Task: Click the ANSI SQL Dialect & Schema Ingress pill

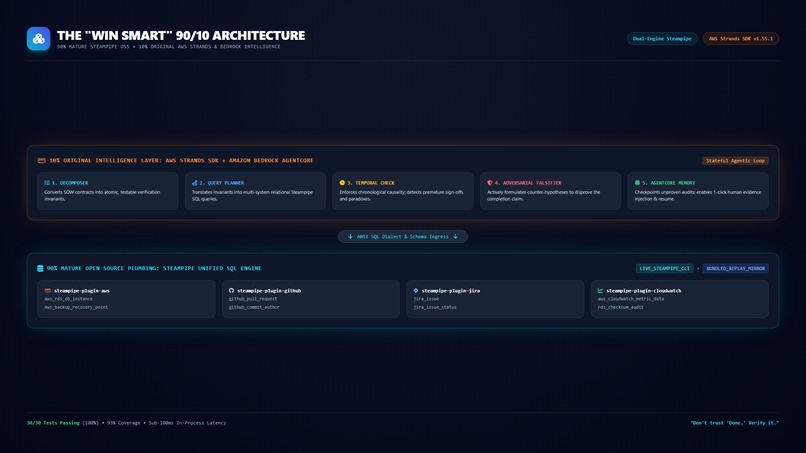Action: point(403,237)
